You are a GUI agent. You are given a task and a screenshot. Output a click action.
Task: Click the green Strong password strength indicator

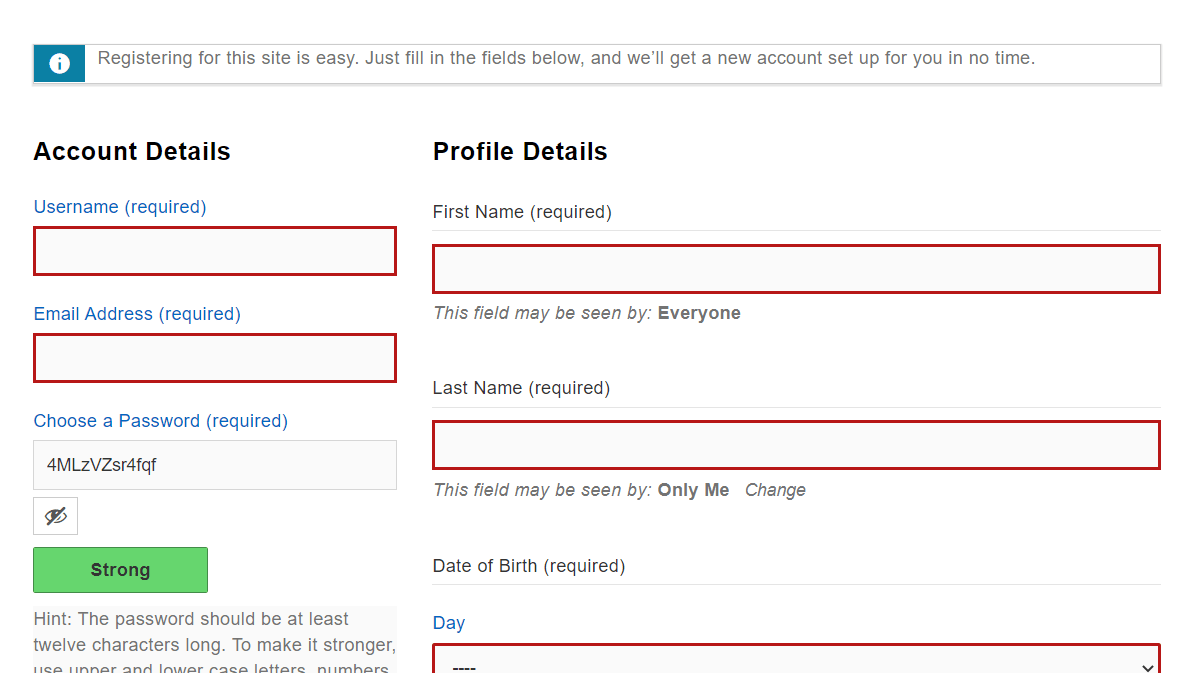[120, 570]
